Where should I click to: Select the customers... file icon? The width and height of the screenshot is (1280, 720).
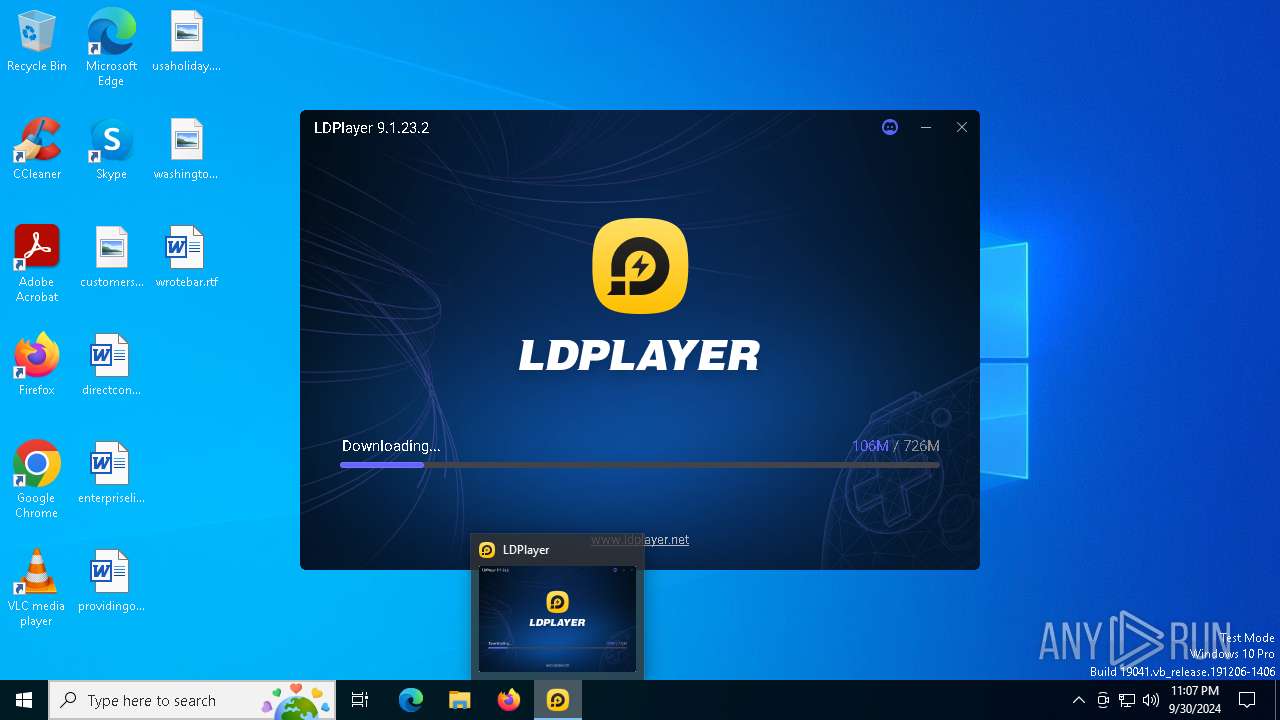point(112,258)
